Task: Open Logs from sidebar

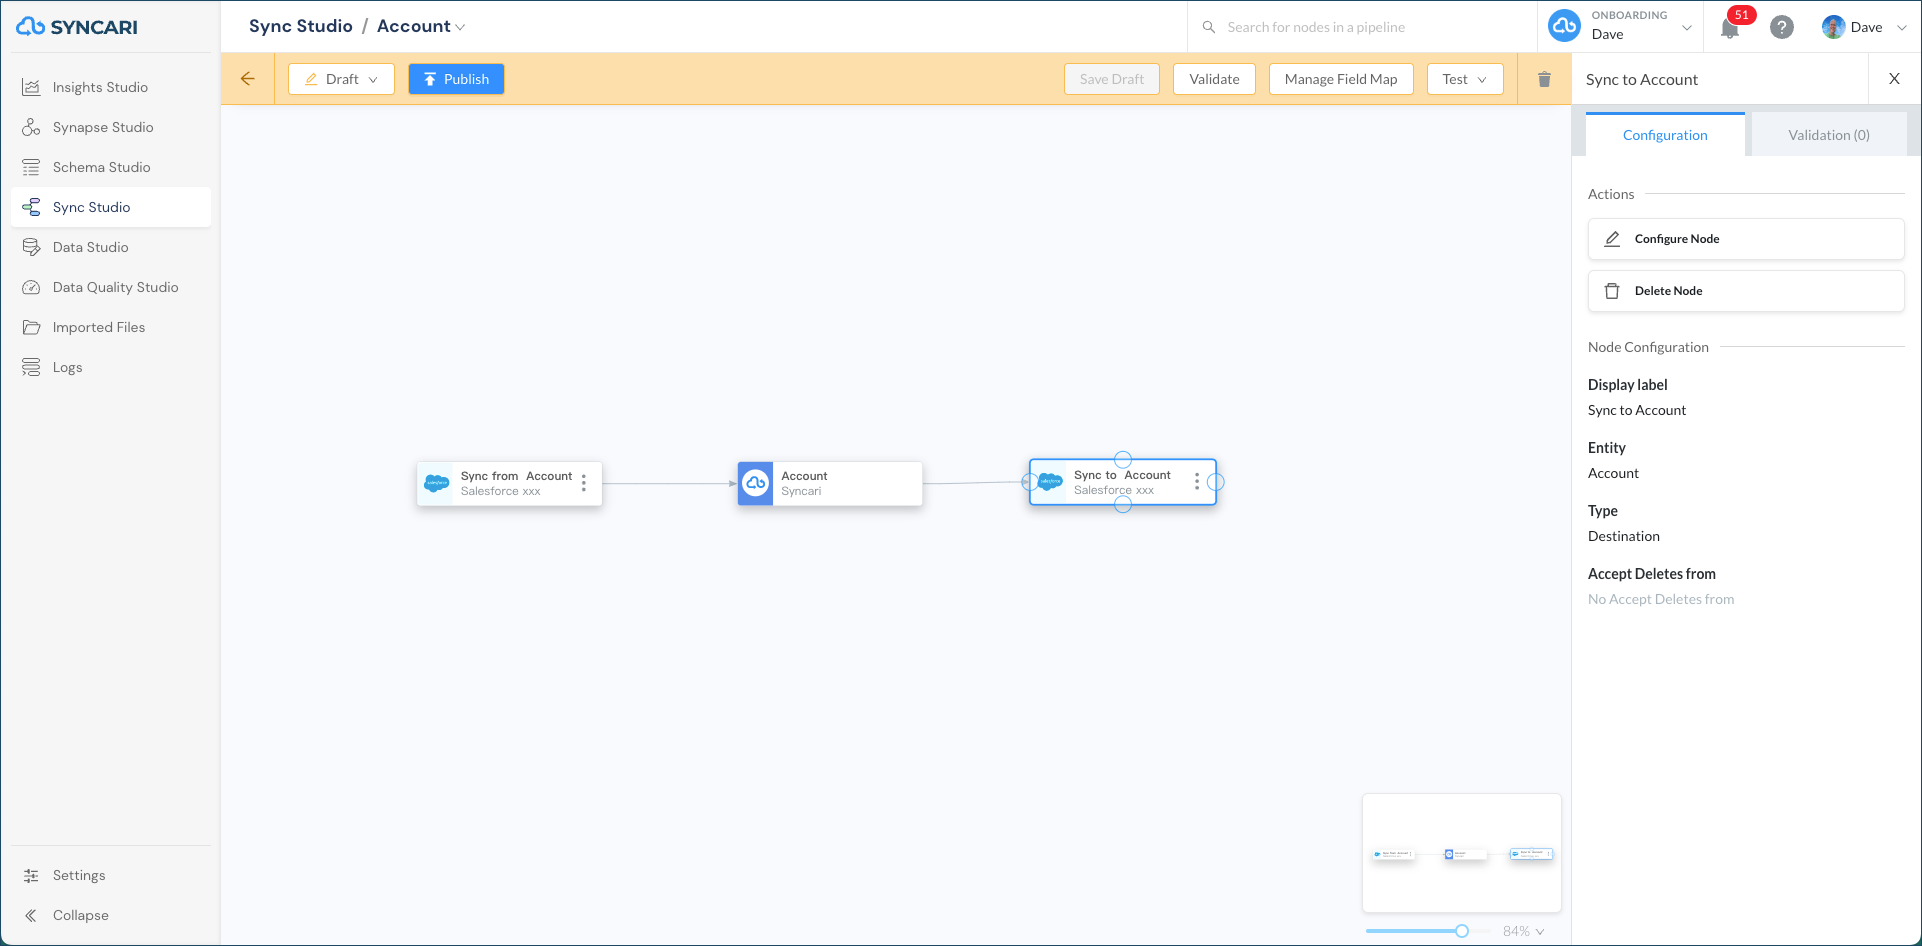Action: [111, 367]
